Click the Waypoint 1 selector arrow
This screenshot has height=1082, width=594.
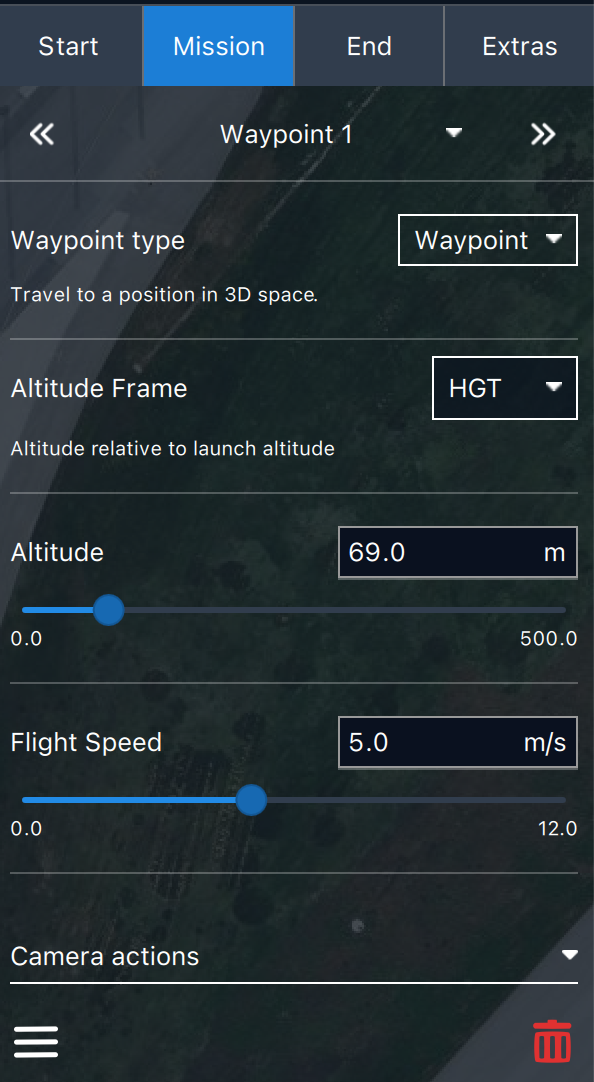tap(453, 132)
